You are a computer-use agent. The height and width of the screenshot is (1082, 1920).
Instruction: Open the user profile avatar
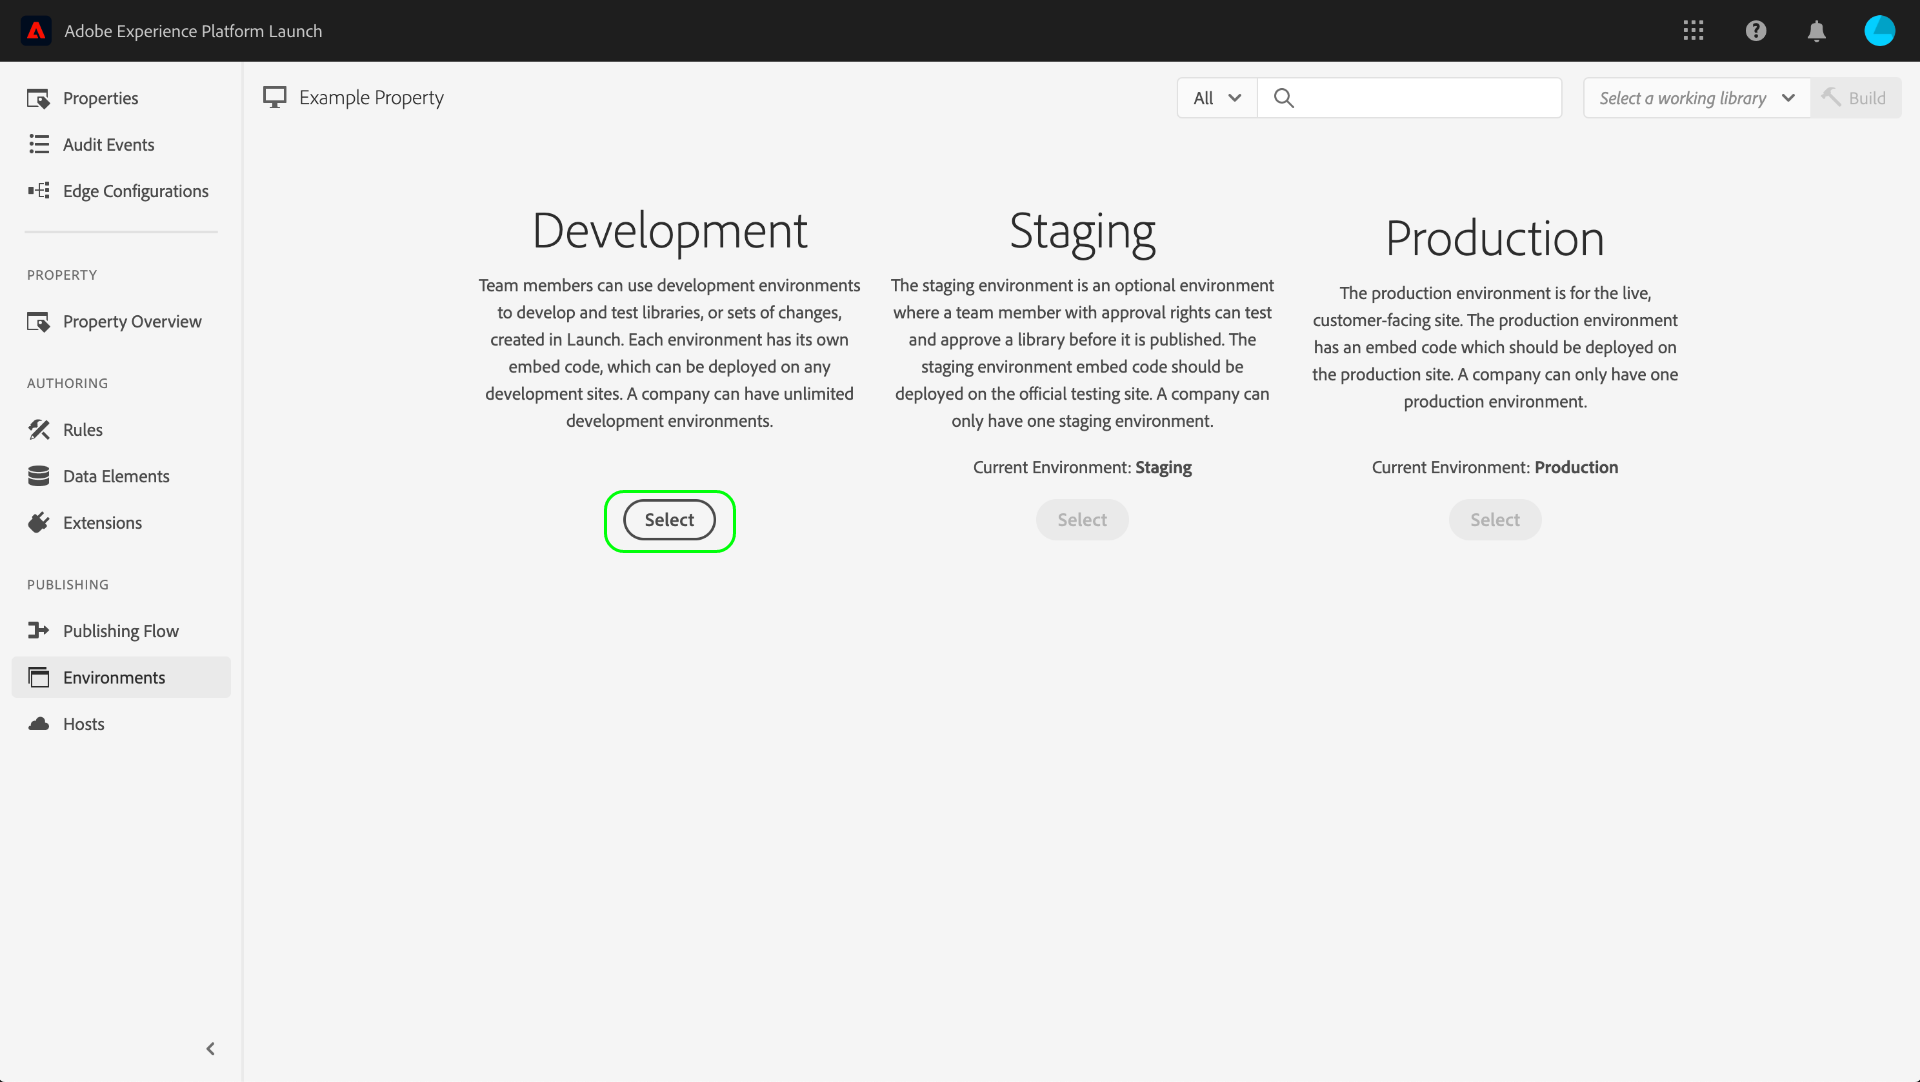click(1879, 31)
